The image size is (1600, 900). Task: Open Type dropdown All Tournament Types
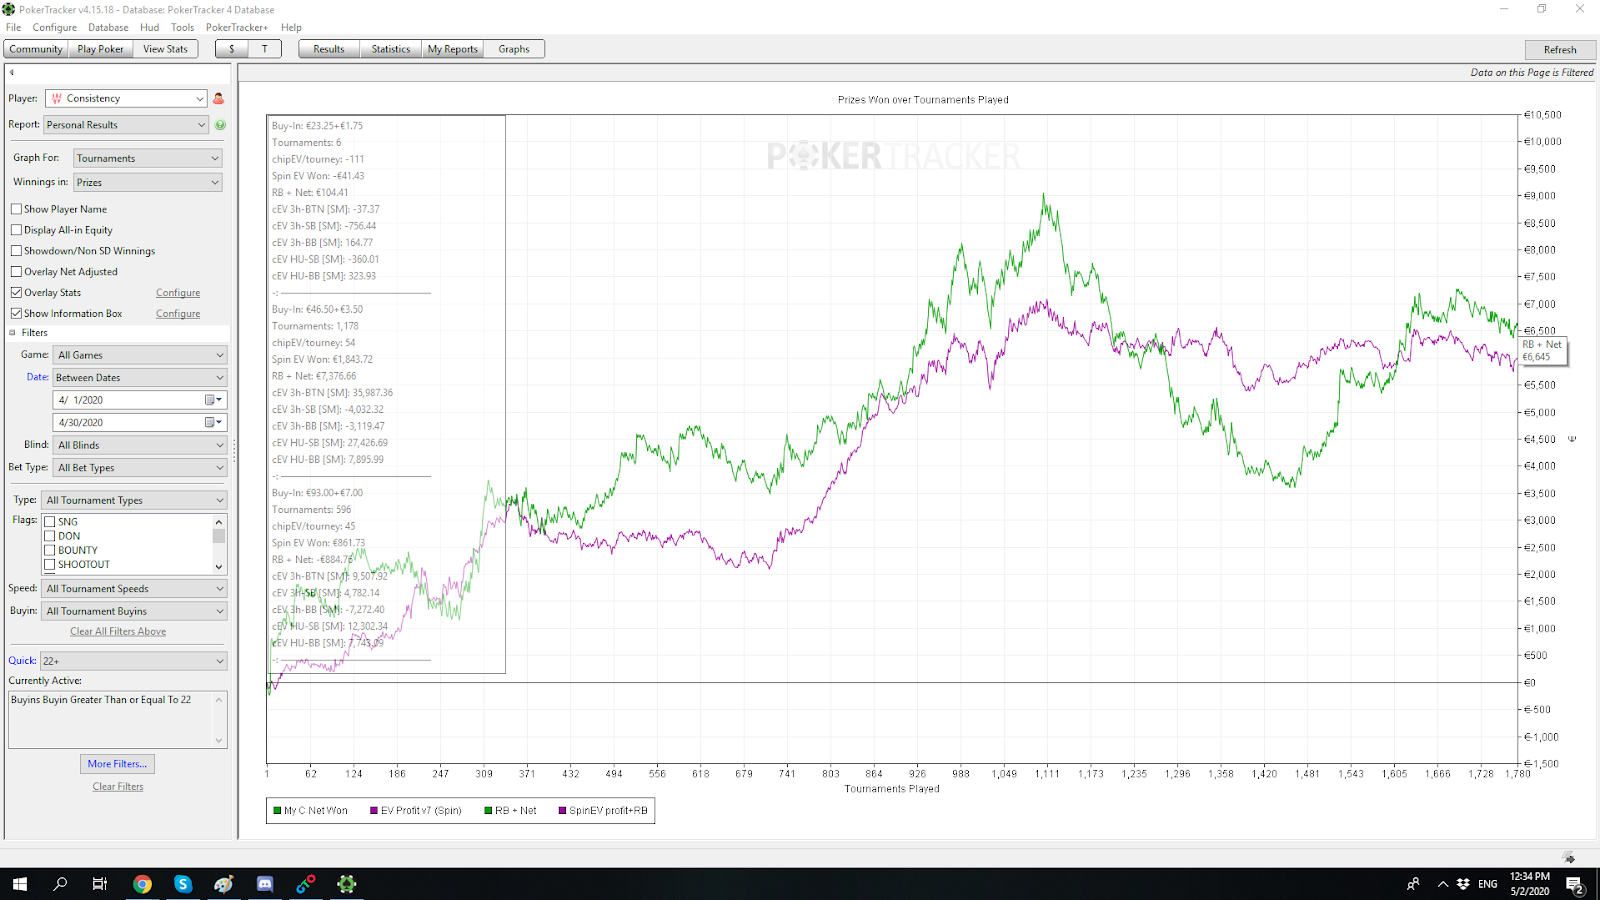click(x=135, y=500)
